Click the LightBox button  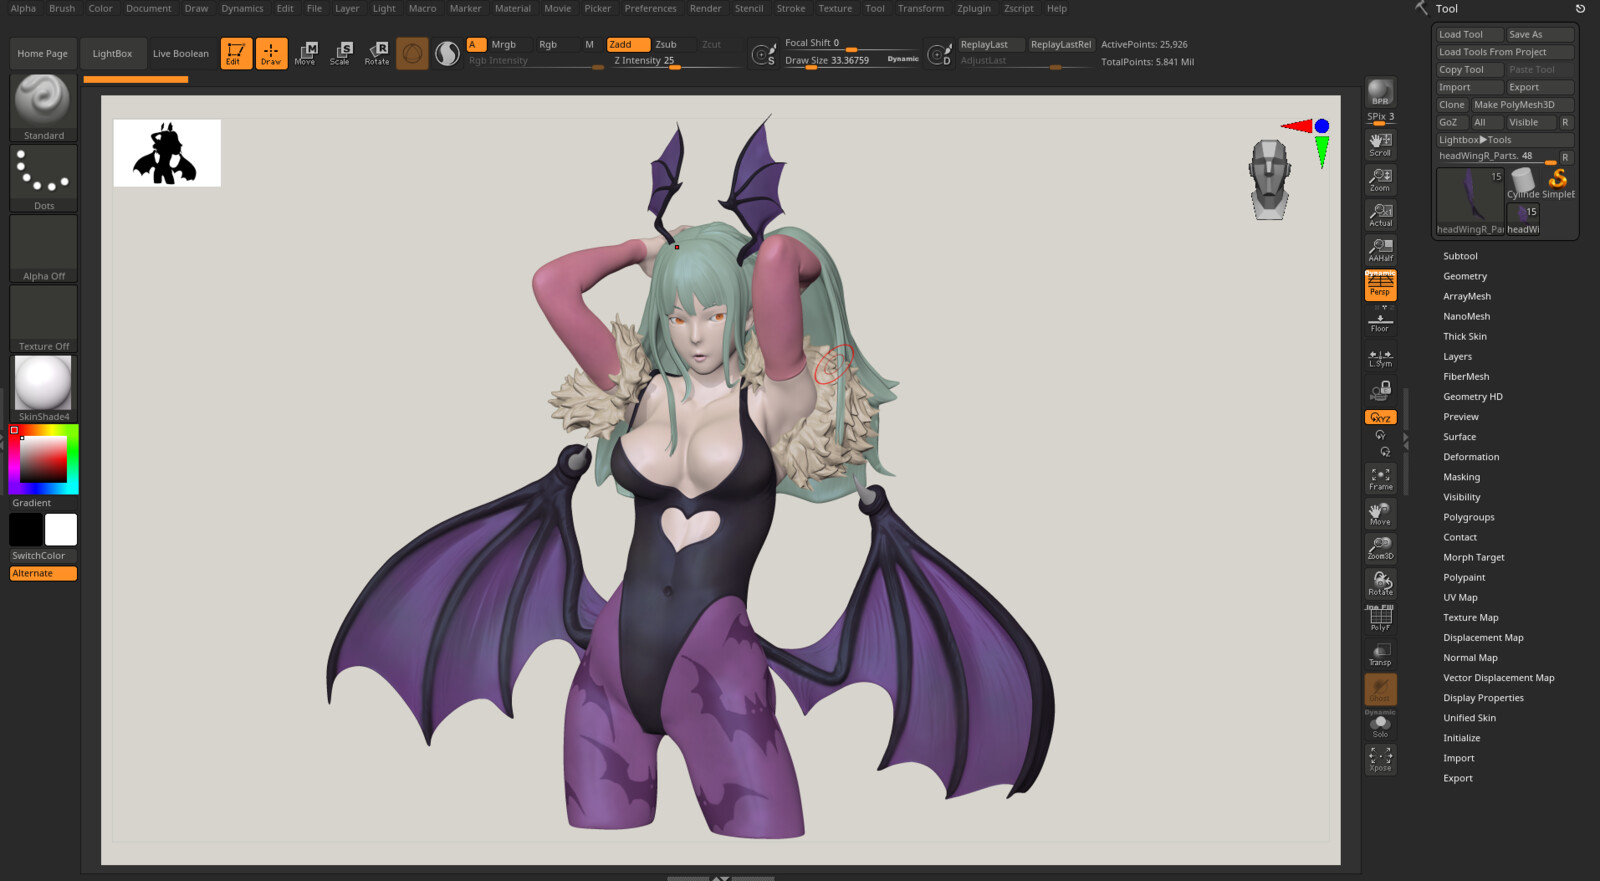(112, 53)
